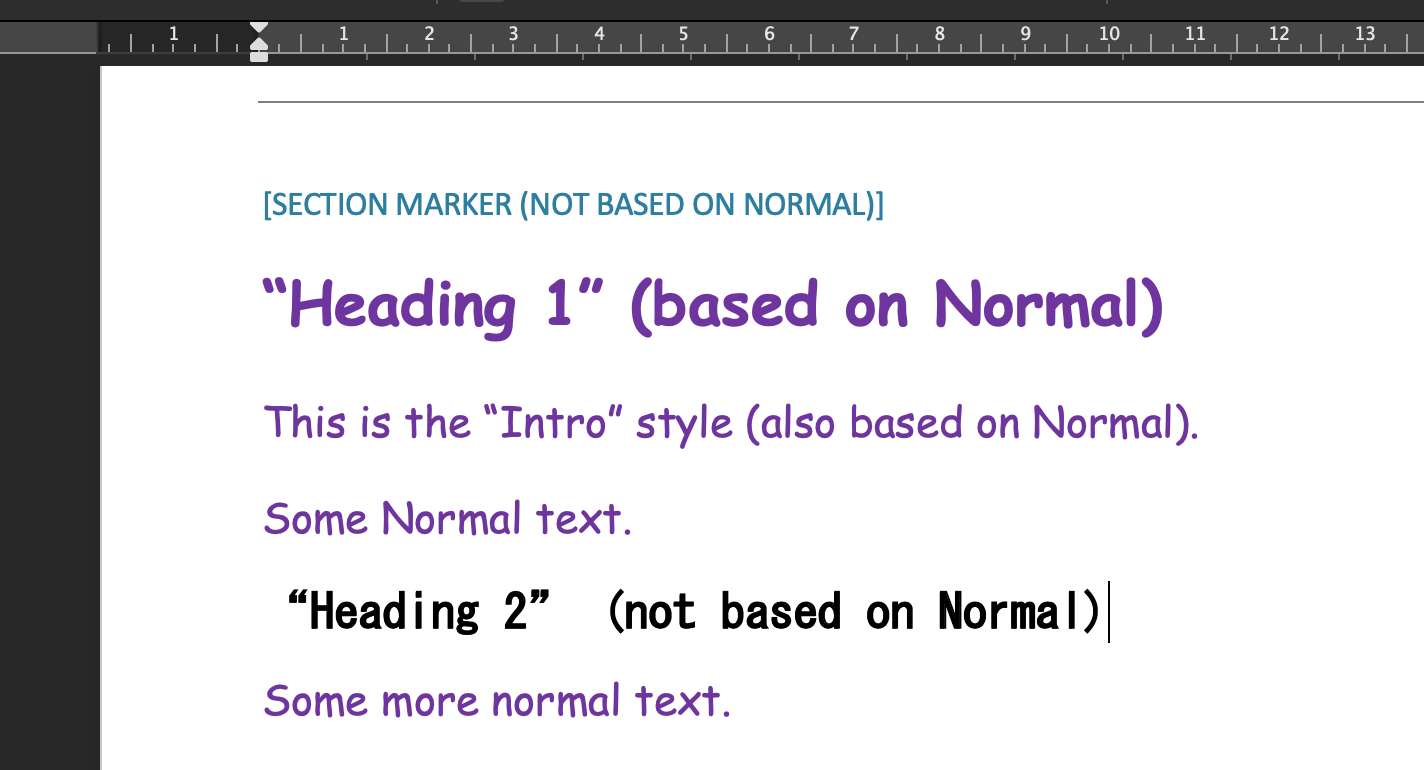Click the "Some Normal text." line
This screenshot has height=770, width=1424.
448,519
